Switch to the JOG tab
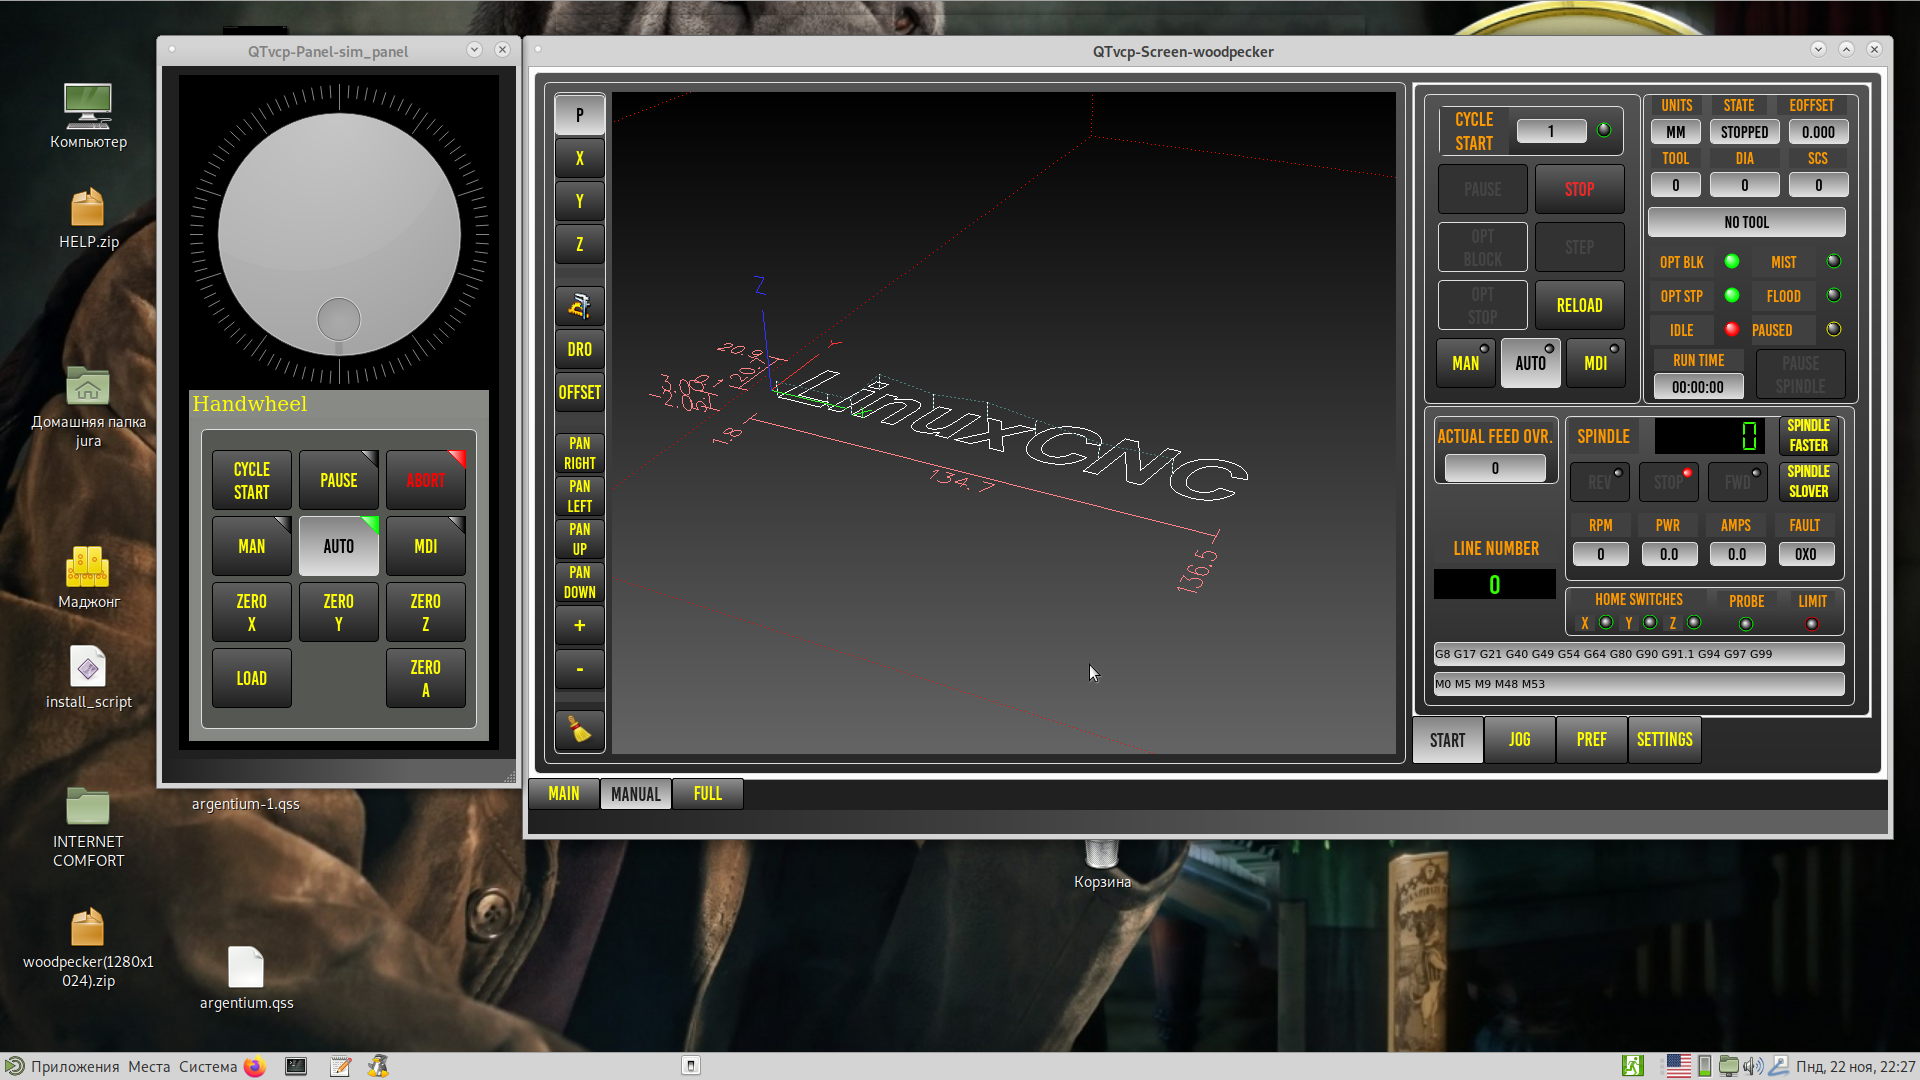The height and width of the screenshot is (1080, 1920). coord(1519,740)
